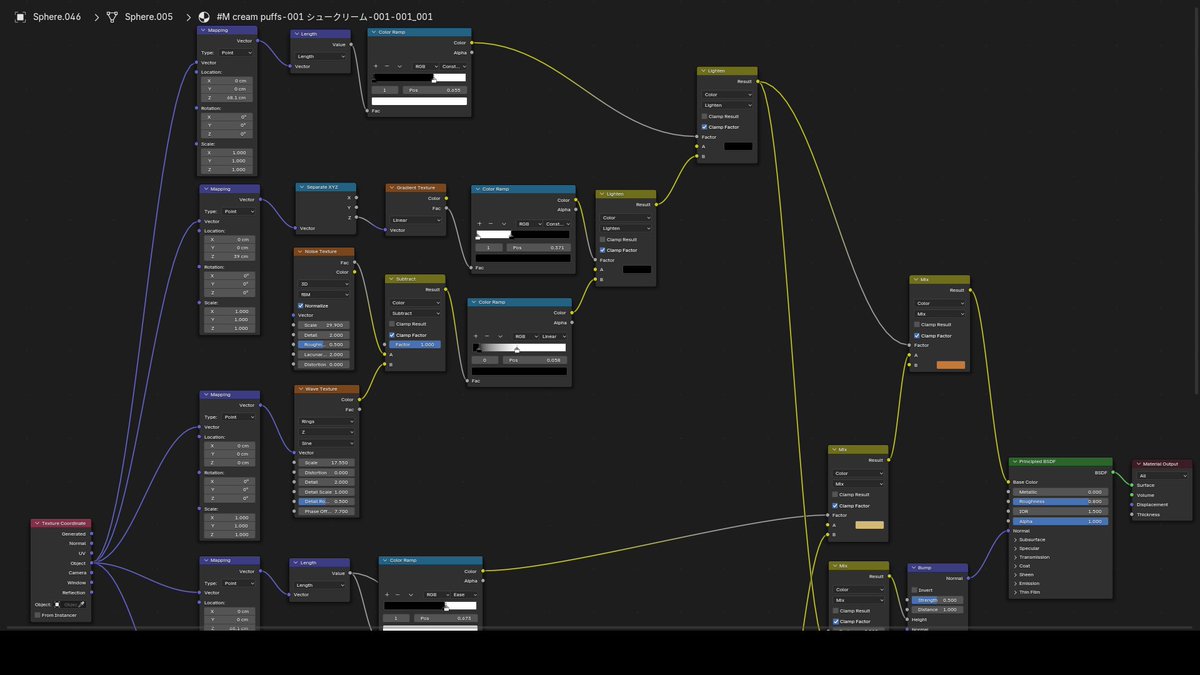Add a stop on Color Ramp with Pos 0.571

tap(479, 223)
